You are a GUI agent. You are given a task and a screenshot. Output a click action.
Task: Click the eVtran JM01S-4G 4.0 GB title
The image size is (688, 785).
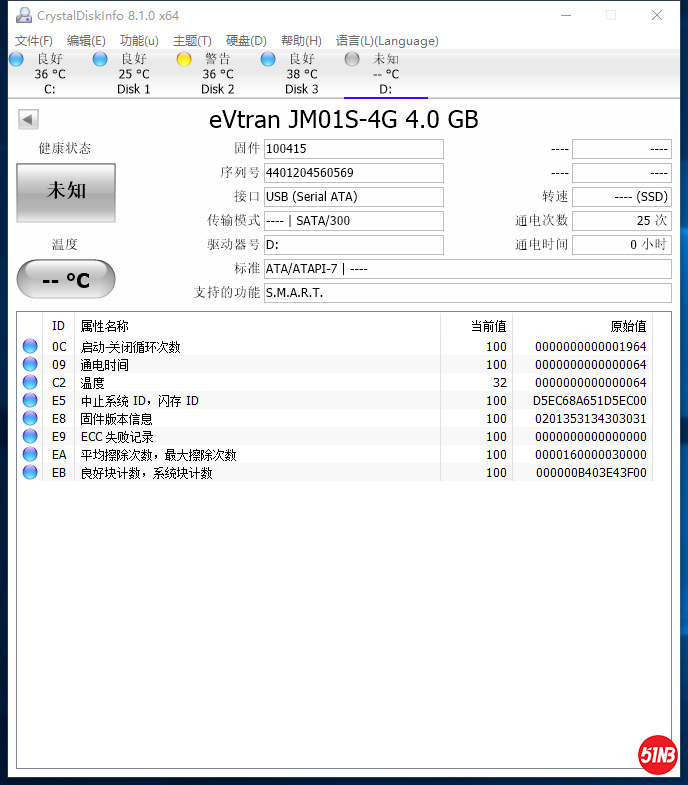coord(343,120)
